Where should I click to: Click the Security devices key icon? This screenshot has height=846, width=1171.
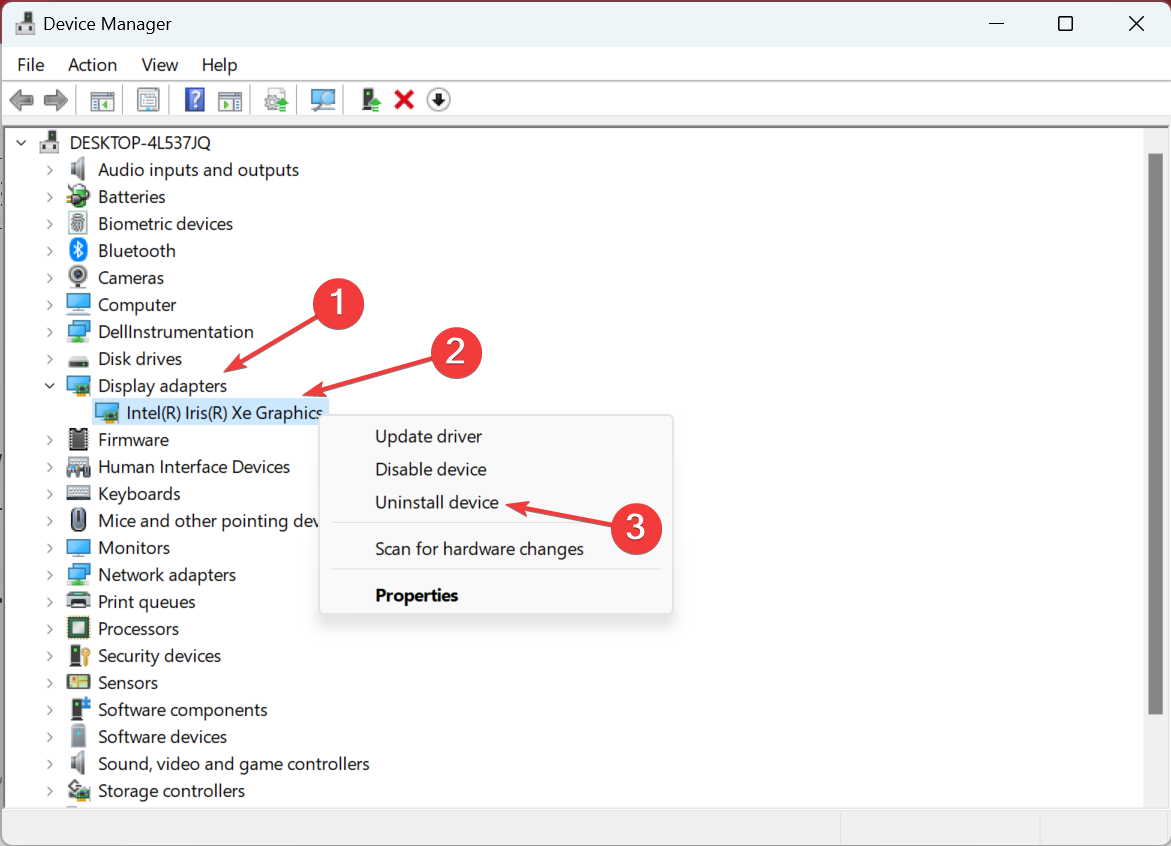pos(78,656)
